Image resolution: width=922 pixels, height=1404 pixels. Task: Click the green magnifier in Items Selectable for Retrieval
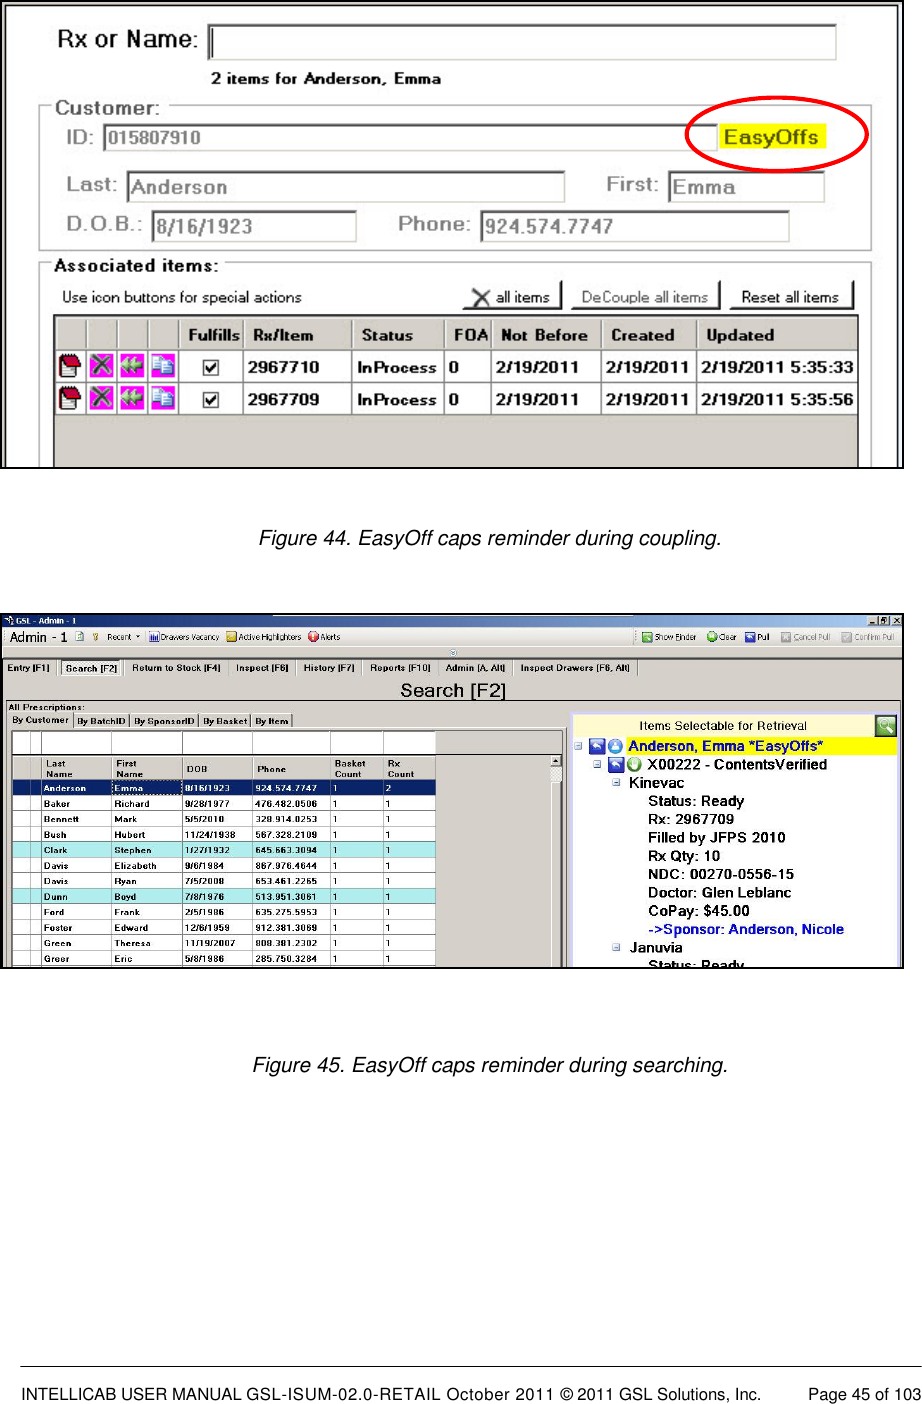click(886, 726)
